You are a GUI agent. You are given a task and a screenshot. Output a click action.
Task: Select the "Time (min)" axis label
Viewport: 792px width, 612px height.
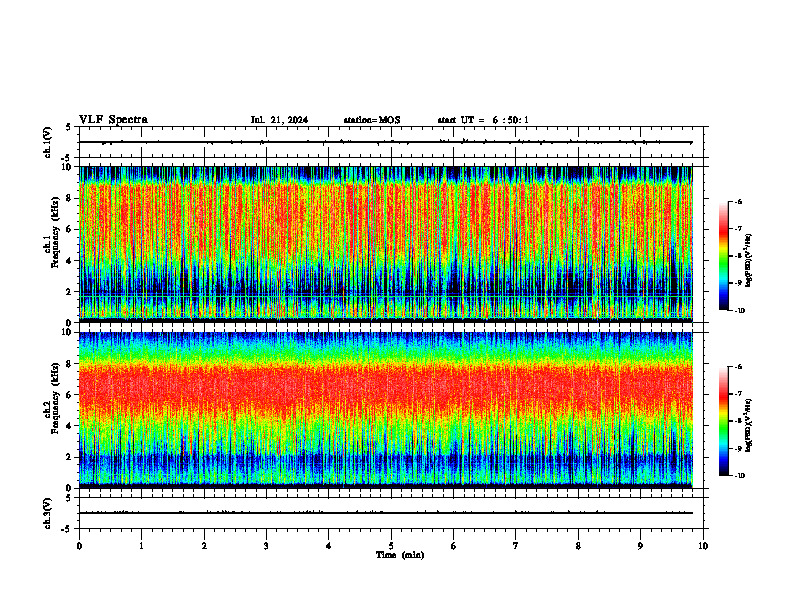point(400,555)
